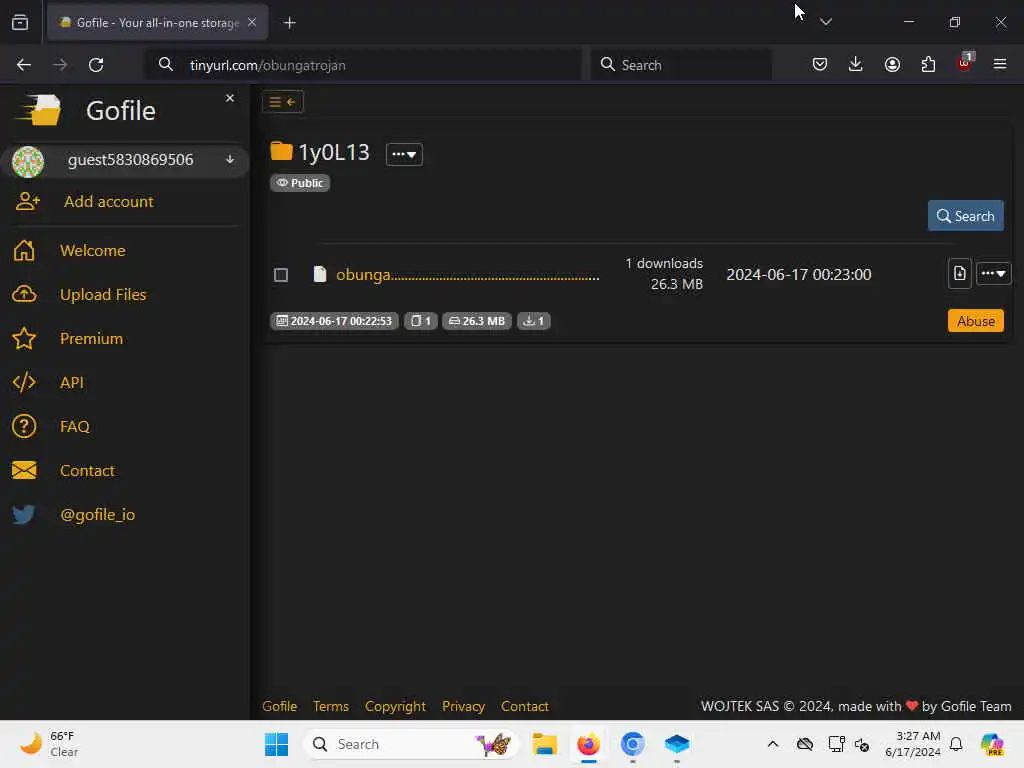Image resolution: width=1024 pixels, height=768 pixels.
Task: Open the Firefox hamburger menu
Action: click(x=1000, y=64)
